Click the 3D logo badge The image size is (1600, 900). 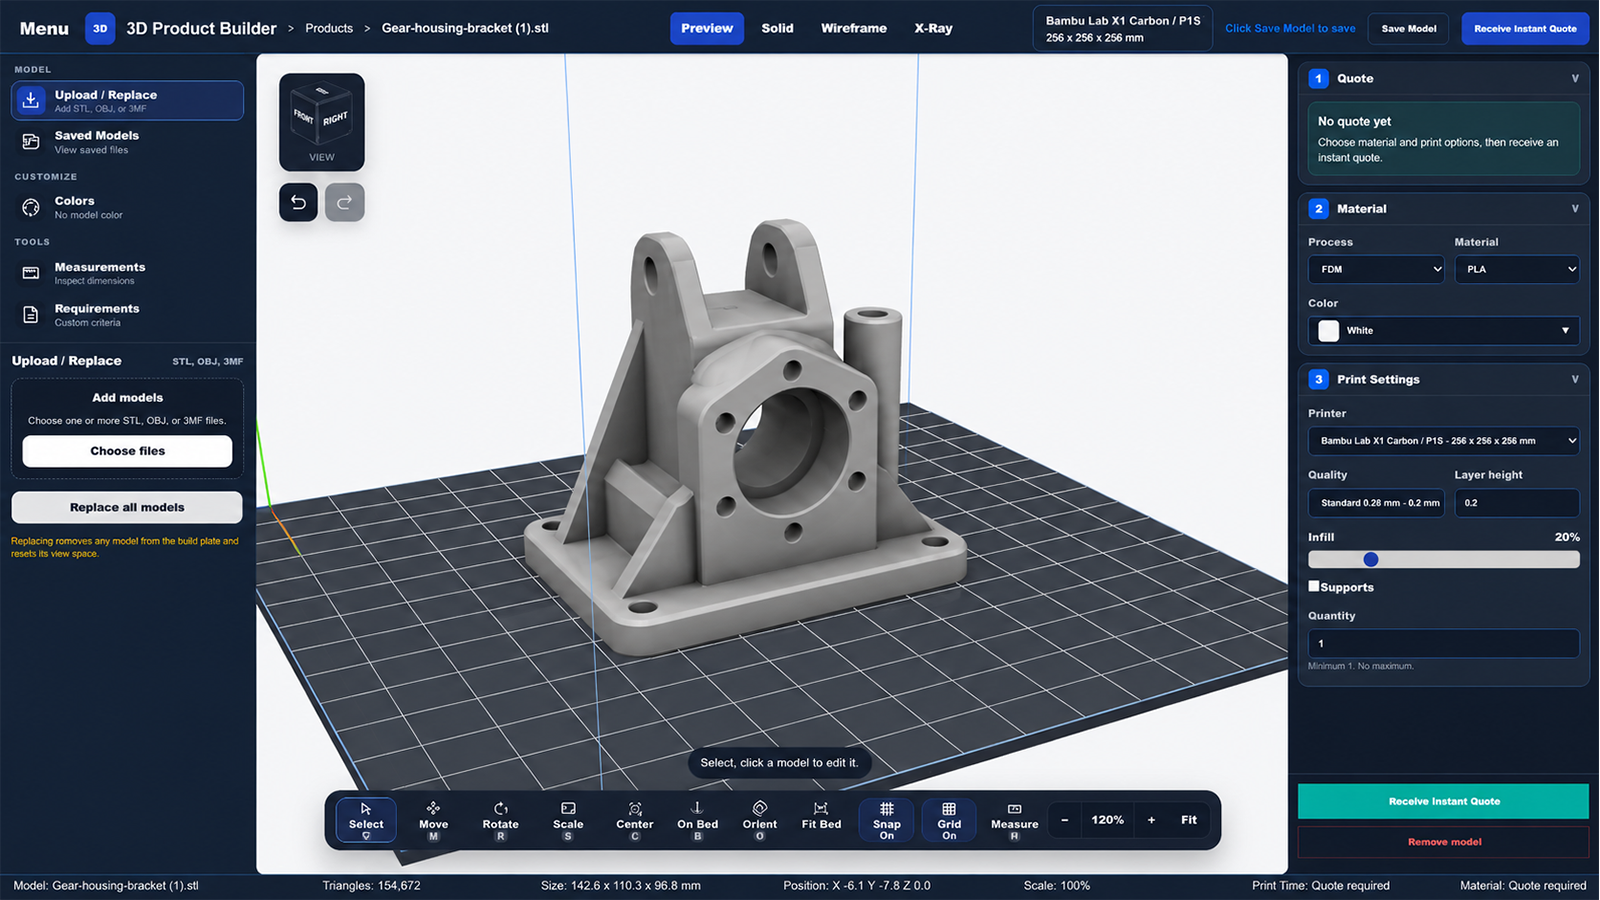pos(100,28)
